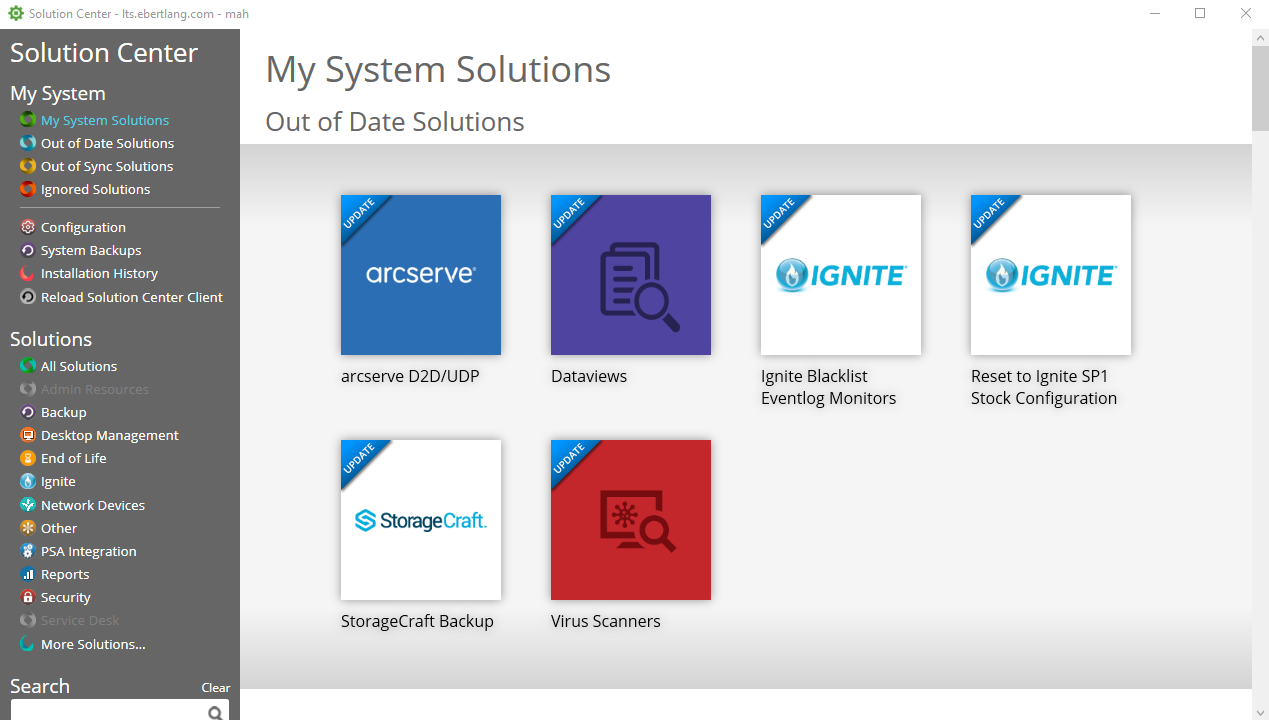1269x720 pixels.
Task: Click the Virus Scanners caption
Action: click(x=606, y=621)
